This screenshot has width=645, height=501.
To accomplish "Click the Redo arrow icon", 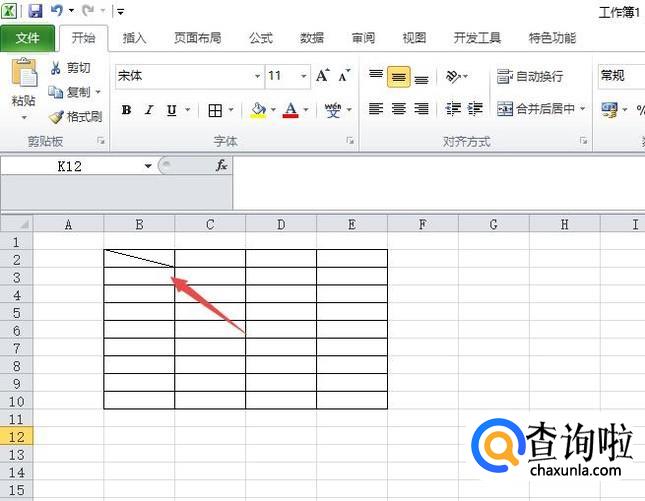I will [x=87, y=10].
